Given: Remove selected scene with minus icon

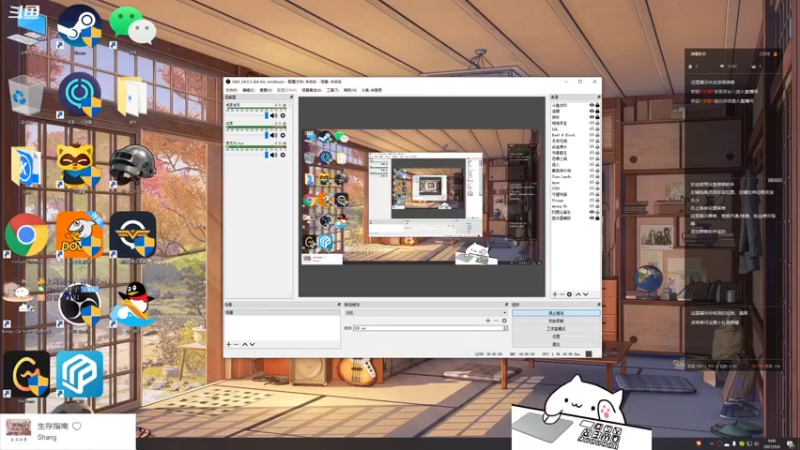Looking at the screenshot, I should (x=236, y=344).
